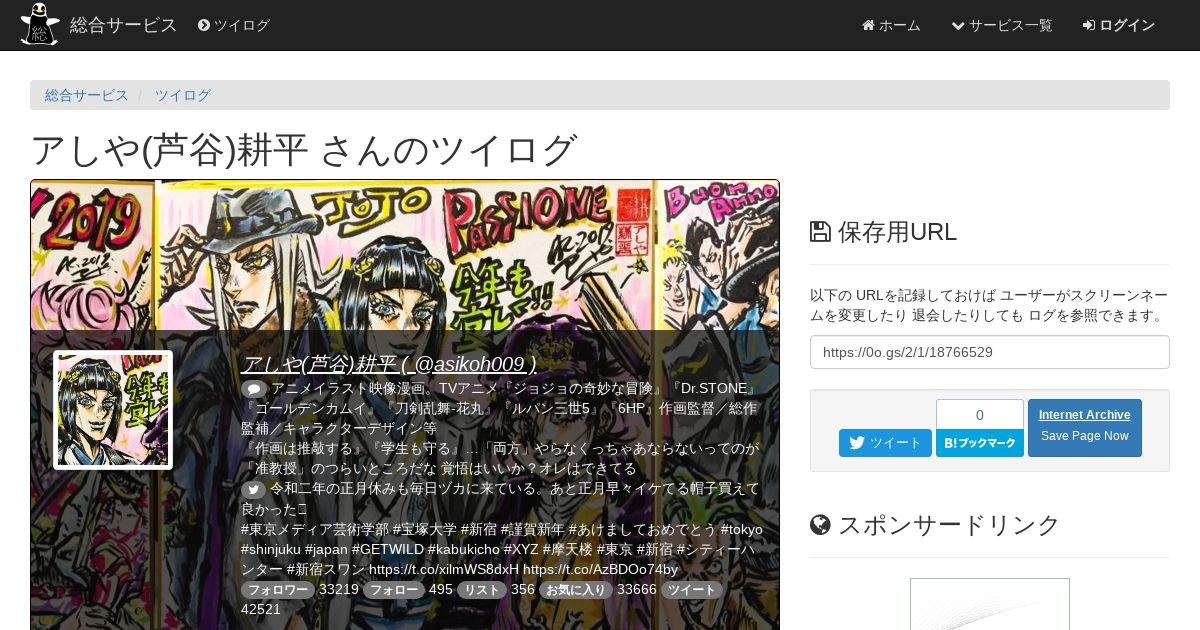Click the Hatena bookmark count 0
Viewport: 1200px width, 630px height.
click(x=980, y=414)
